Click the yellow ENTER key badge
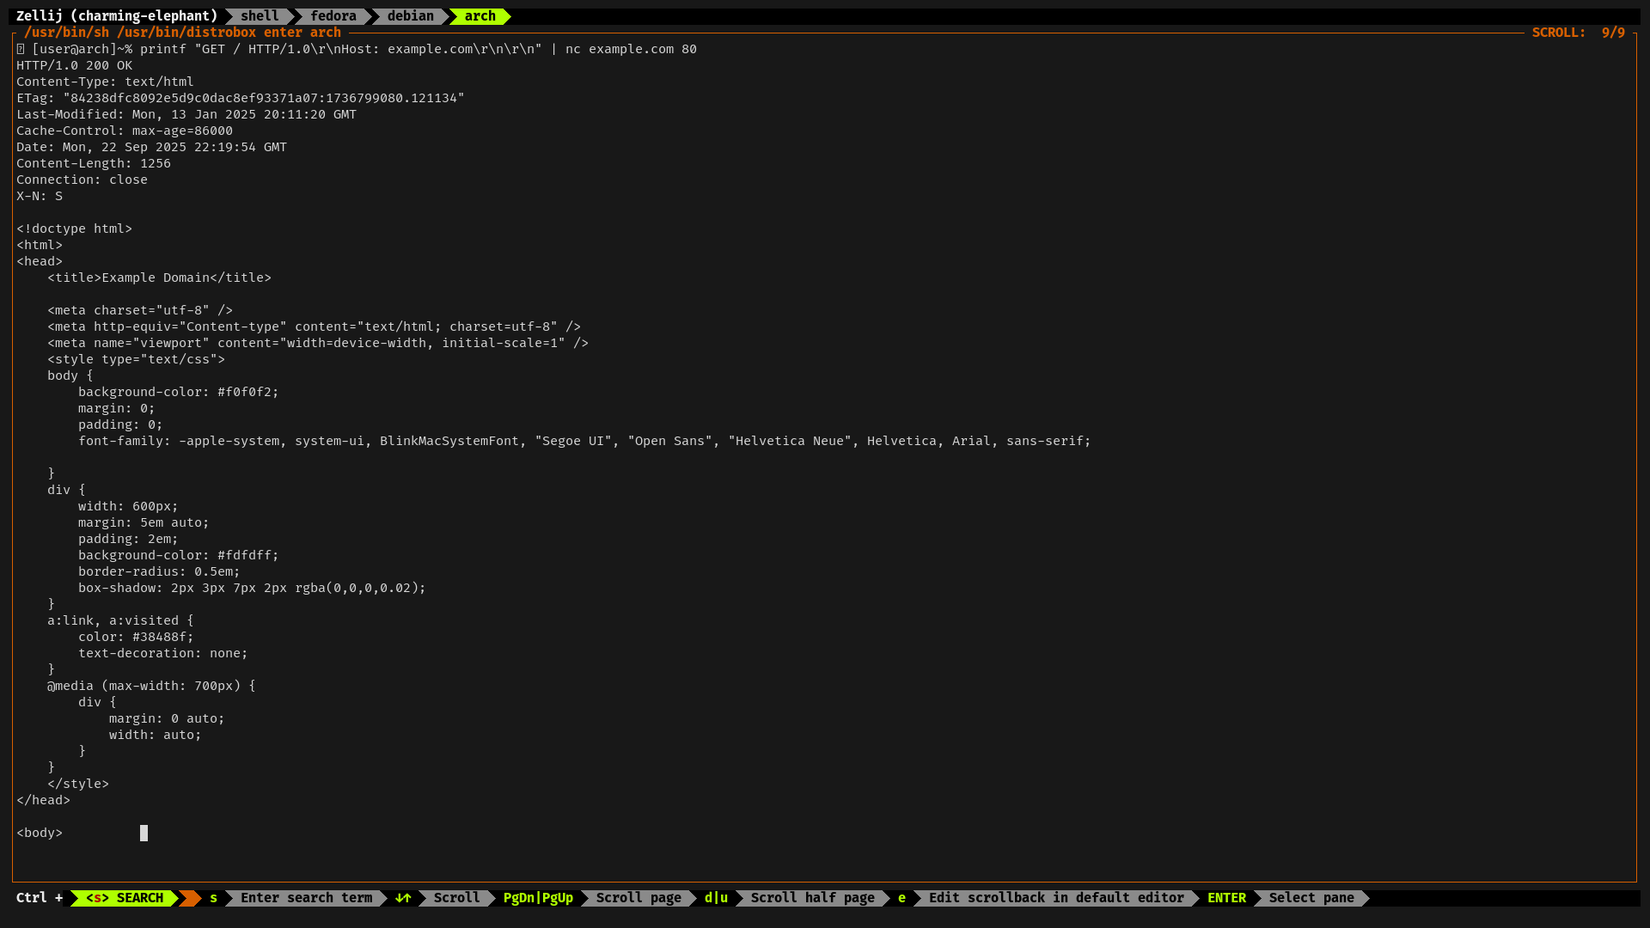Screen dimensions: 1650x928 pyautogui.click(x=1226, y=897)
